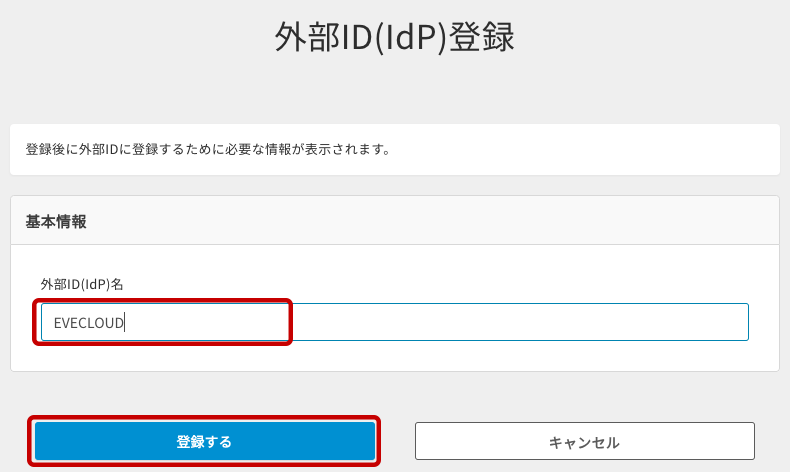790x472 pixels.
Task: Focus the 外部ID(IdP)名 text field
Action: click(x=394, y=322)
